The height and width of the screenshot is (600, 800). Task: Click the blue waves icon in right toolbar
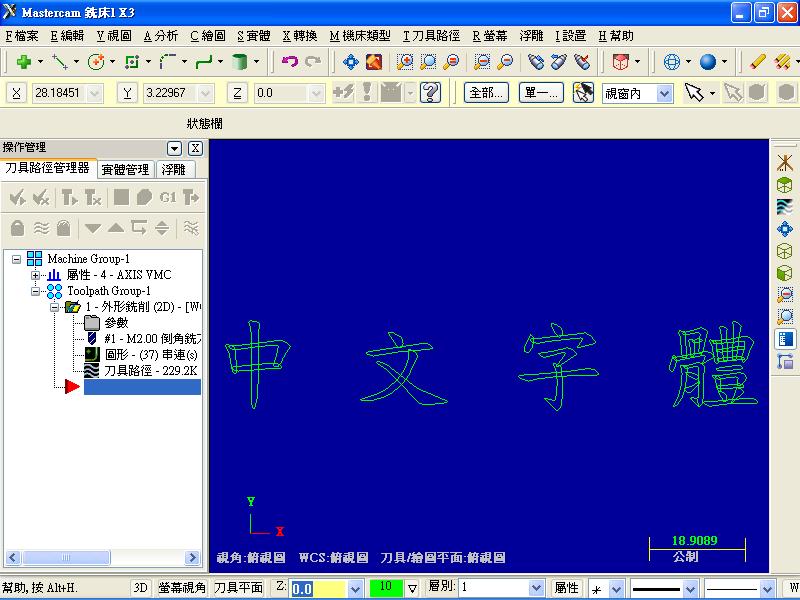pos(784,207)
